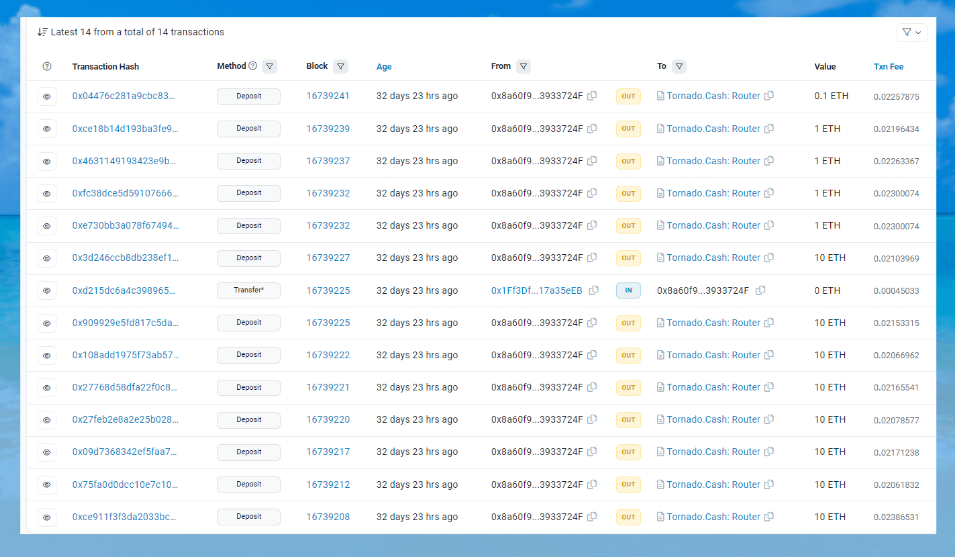Click eye icon for transaction 0xce911f3f3da2033bc
Viewport: 955px width, 557px height.
(47, 517)
